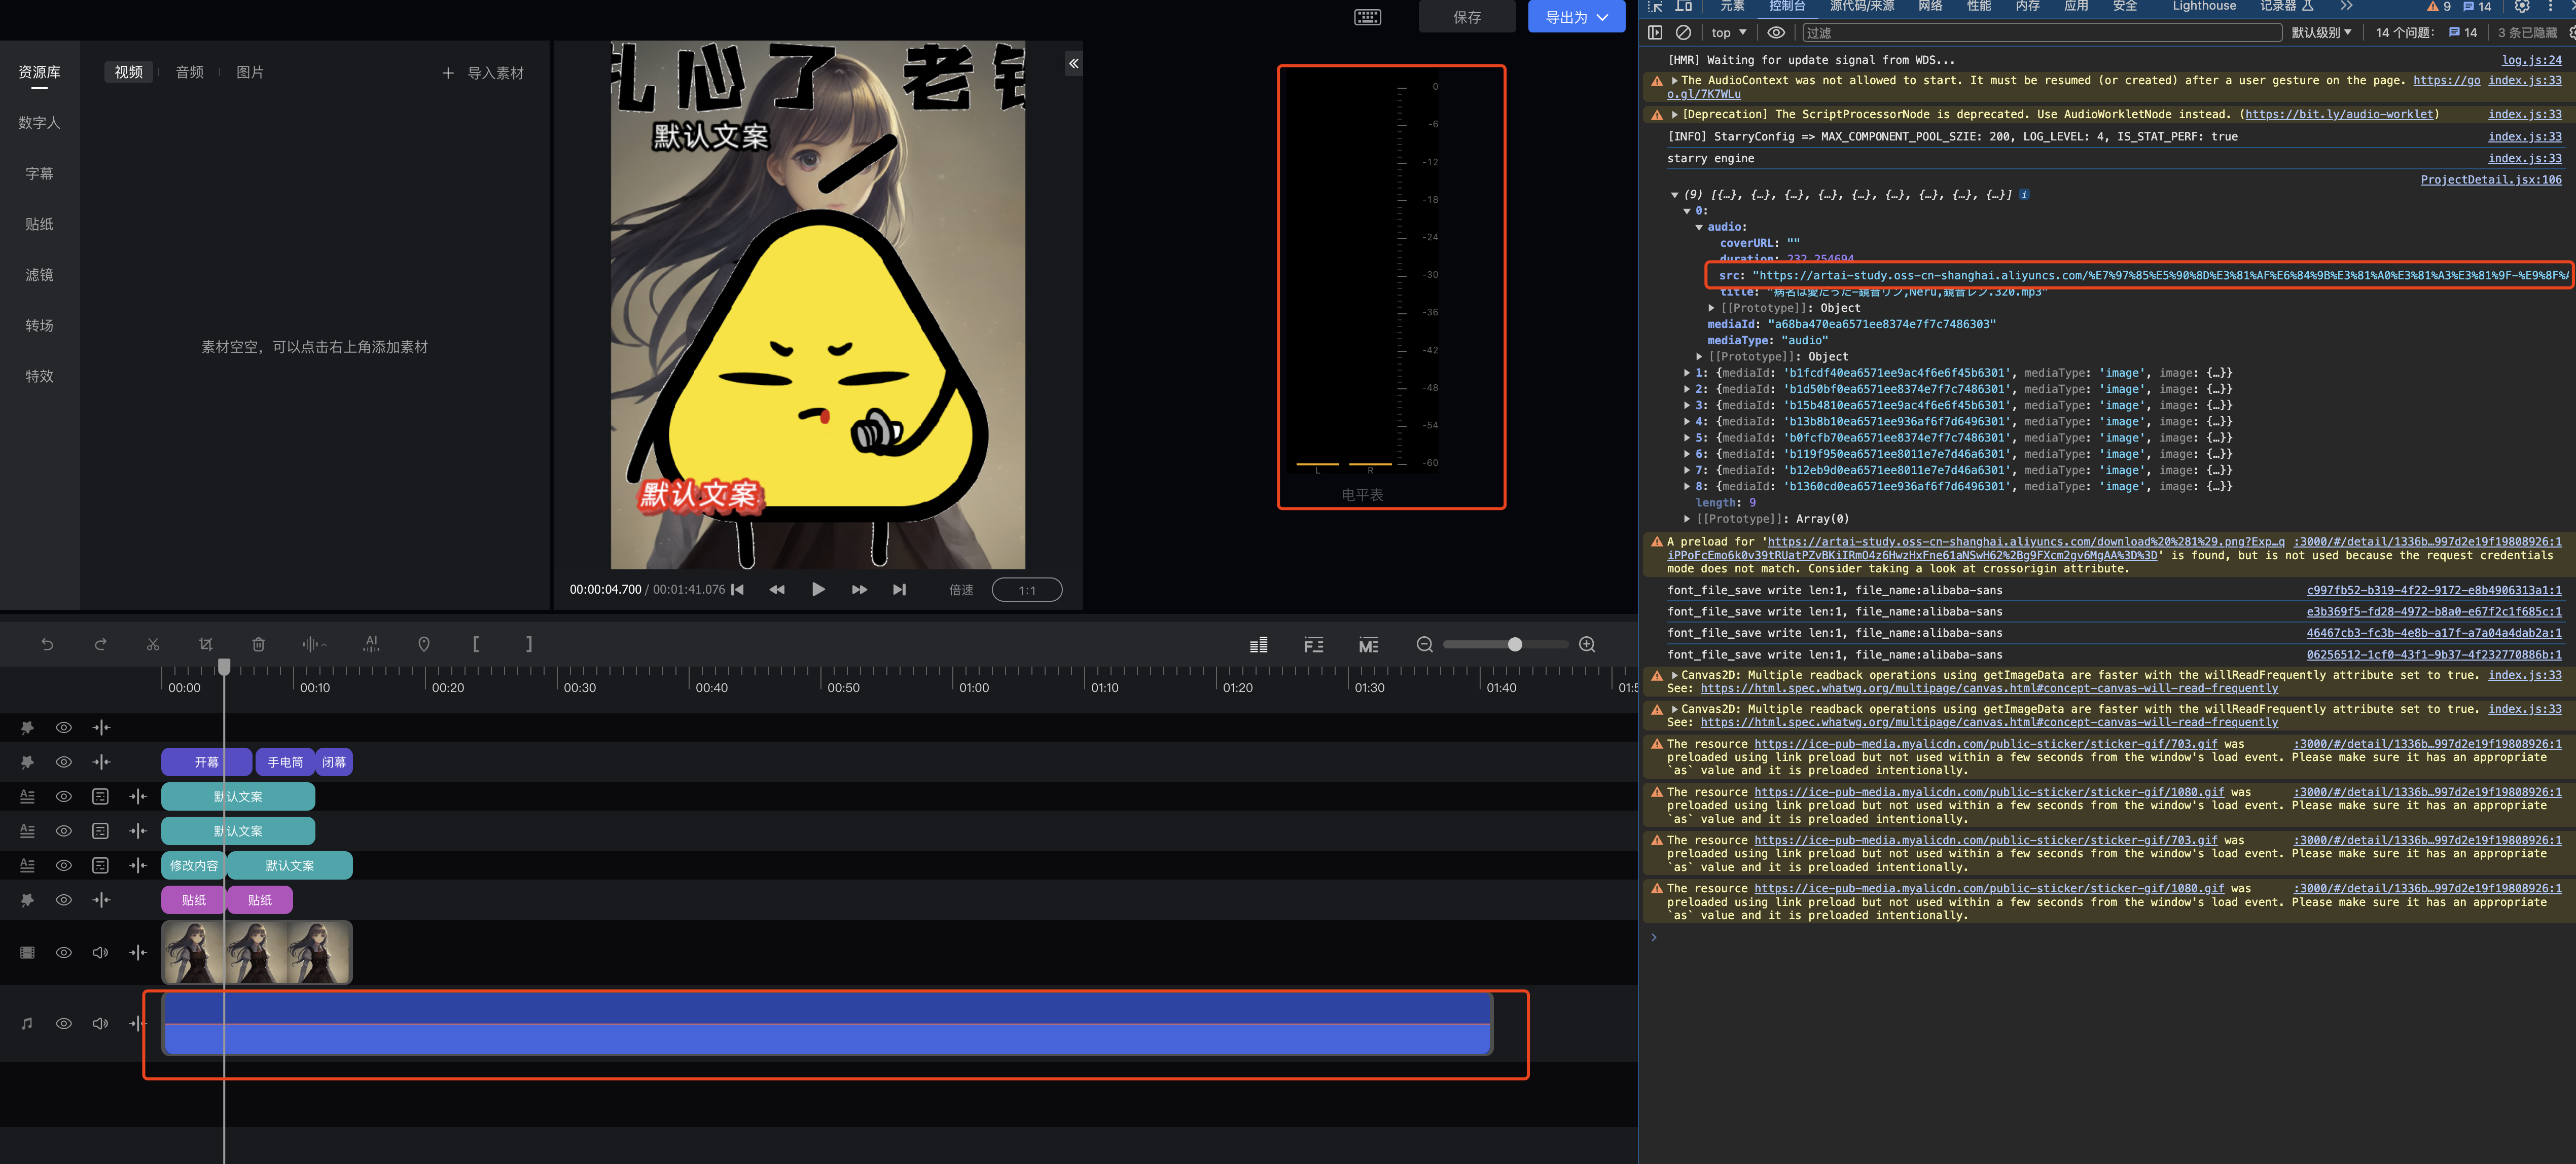
Task: Click the trash delete icon
Action: click(x=259, y=645)
